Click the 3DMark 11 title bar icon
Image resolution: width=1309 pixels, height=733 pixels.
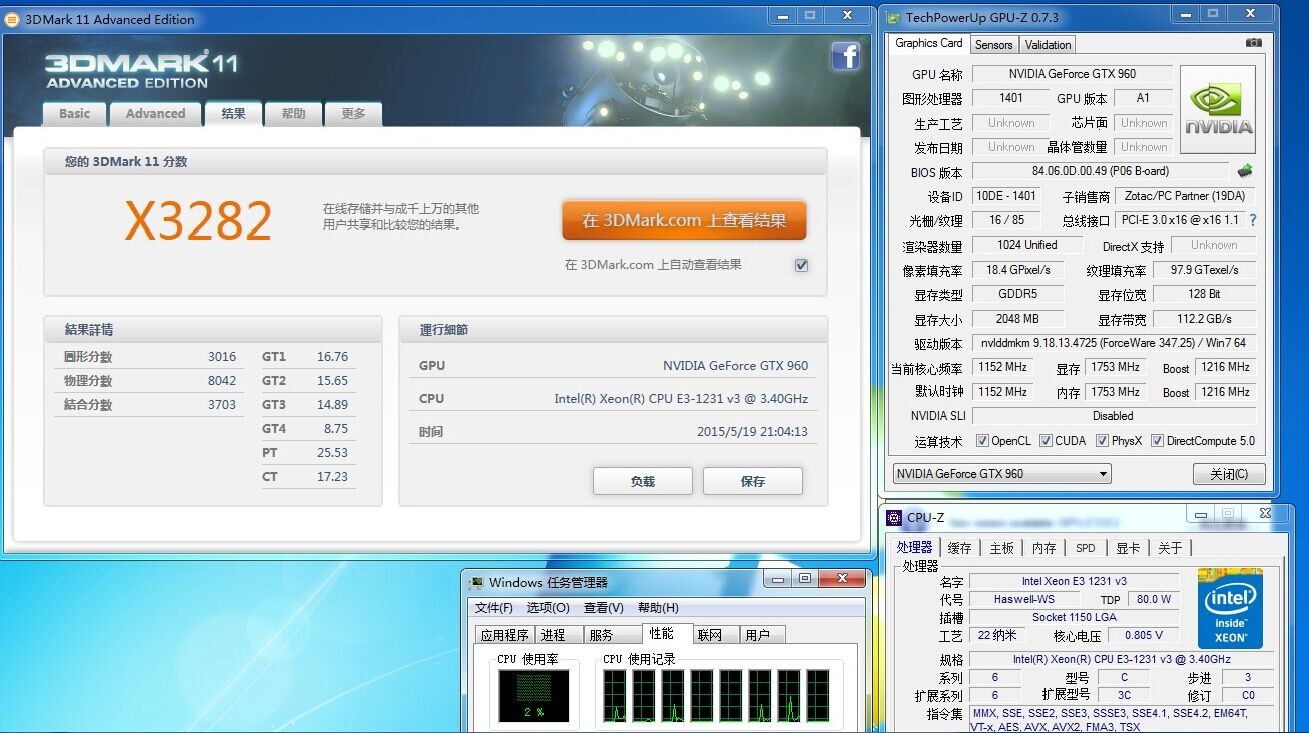coord(12,19)
